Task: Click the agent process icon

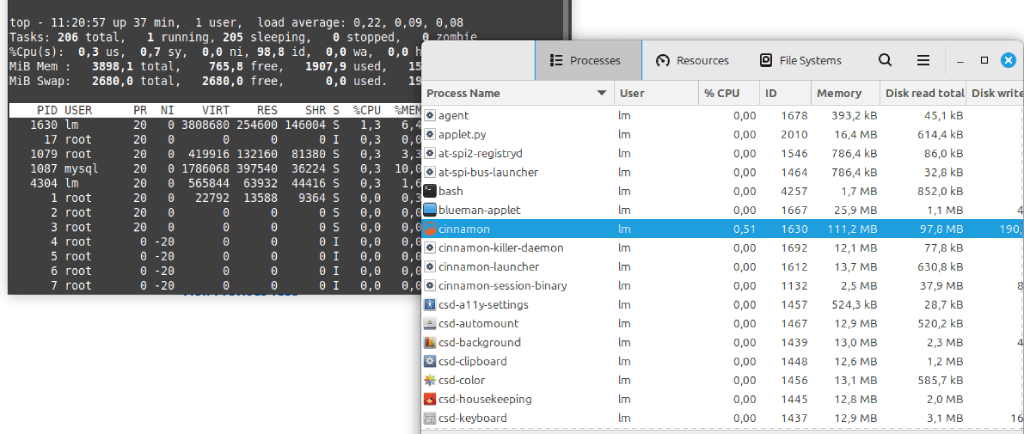Action: click(x=430, y=116)
